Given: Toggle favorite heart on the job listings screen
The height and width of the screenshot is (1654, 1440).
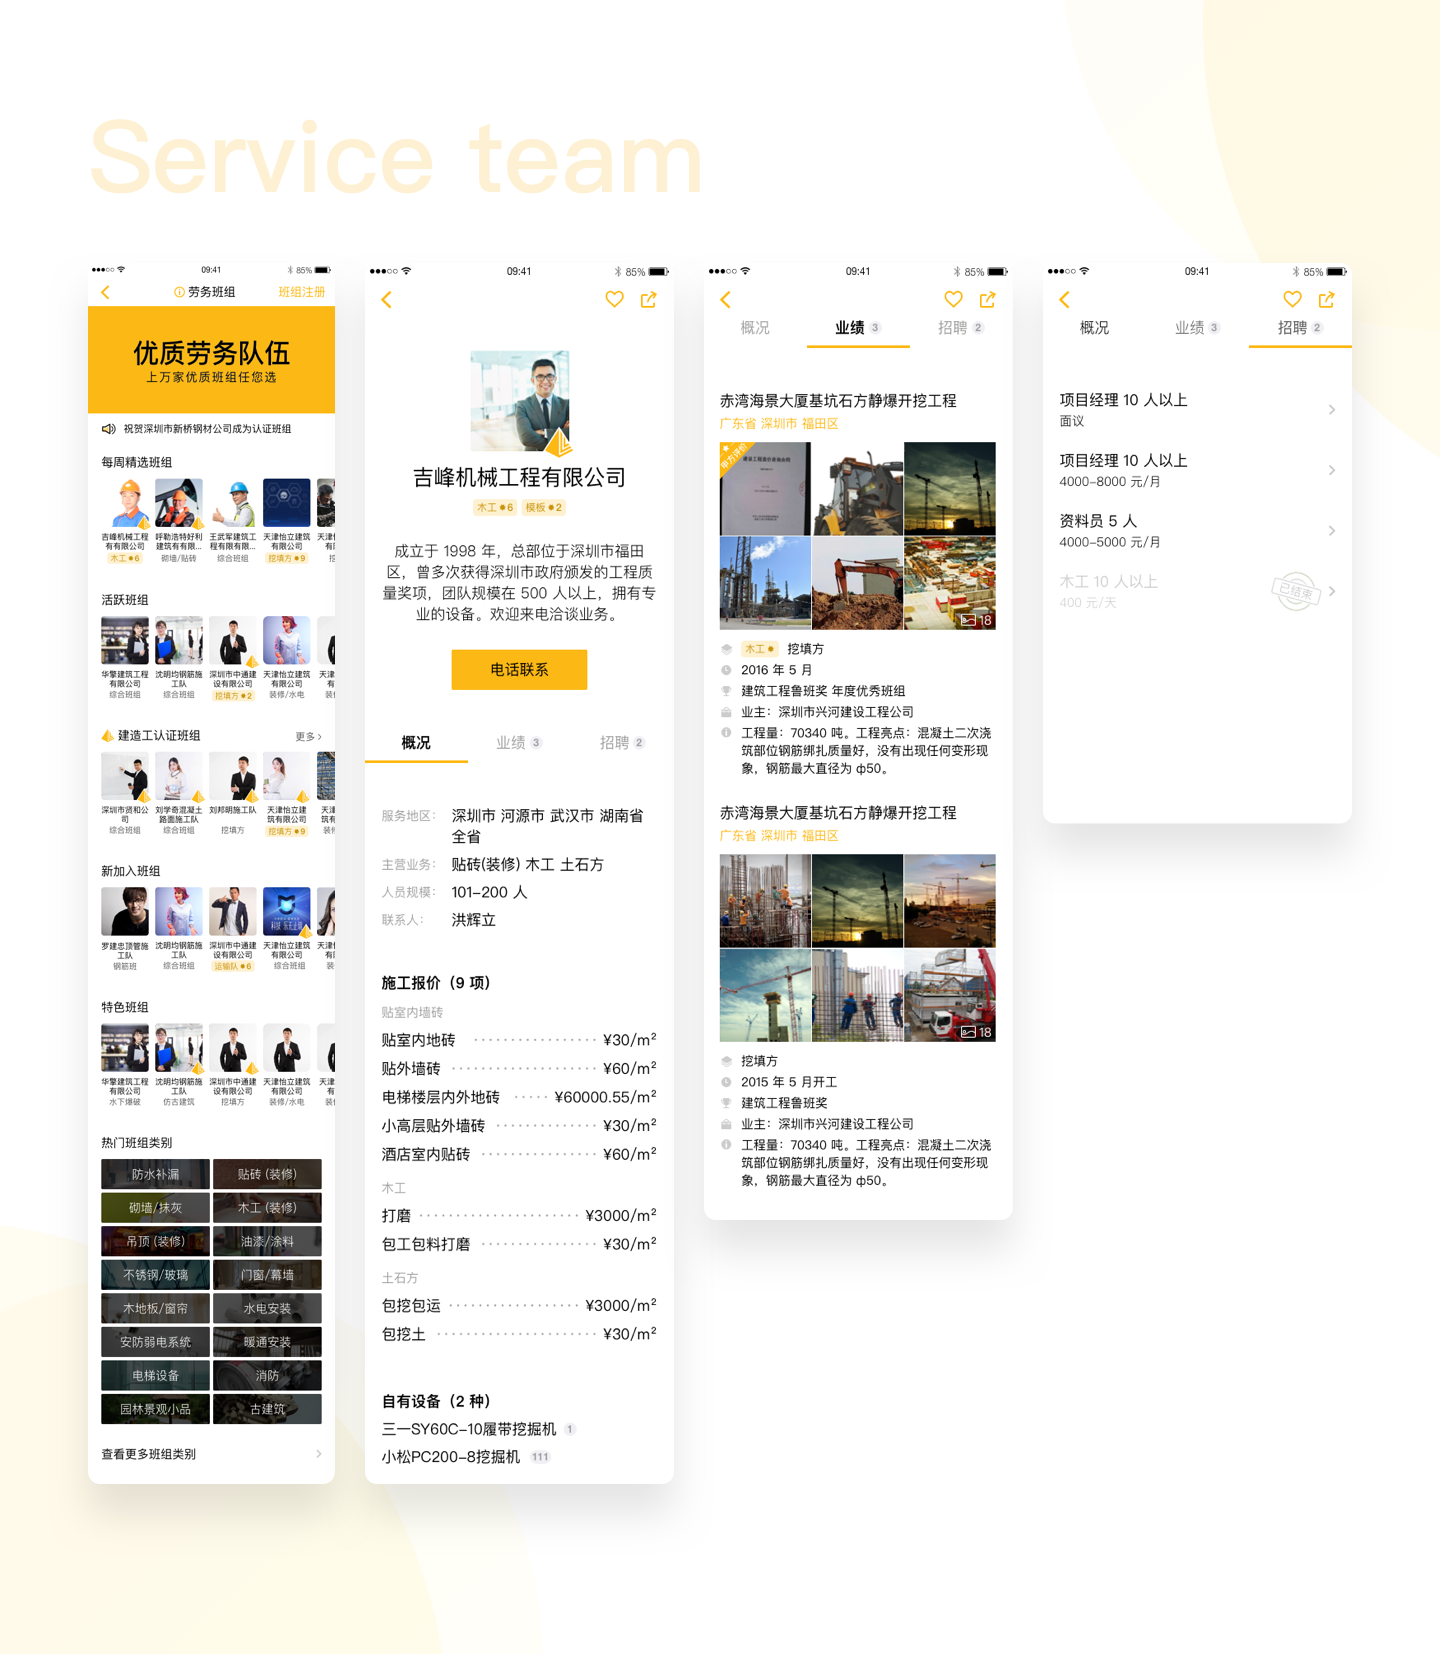Looking at the screenshot, I should tap(1292, 300).
